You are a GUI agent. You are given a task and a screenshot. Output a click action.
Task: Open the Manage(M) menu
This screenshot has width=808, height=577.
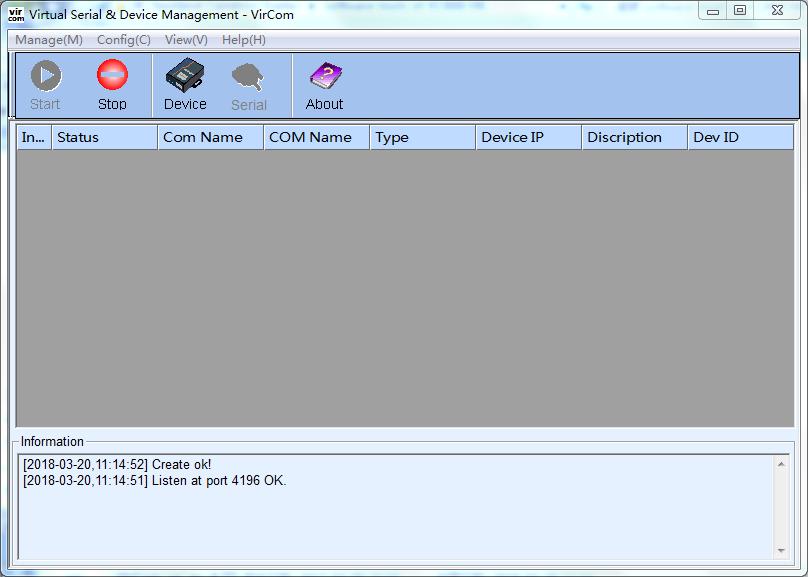[x=49, y=40]
